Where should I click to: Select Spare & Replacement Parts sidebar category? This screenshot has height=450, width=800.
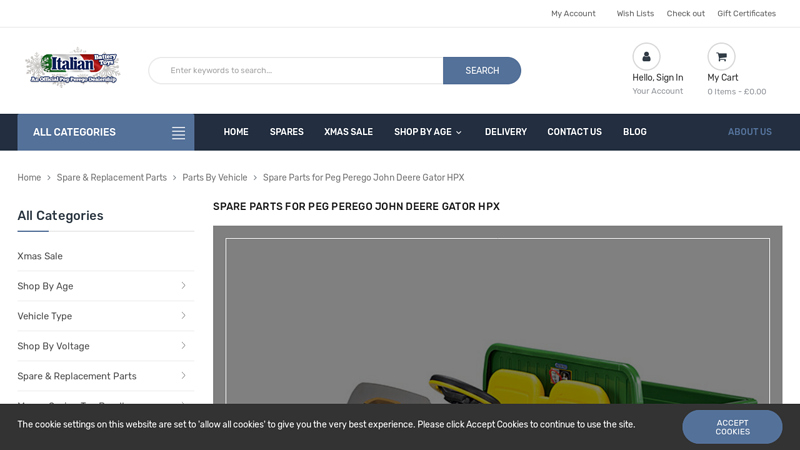pos(77,376)
